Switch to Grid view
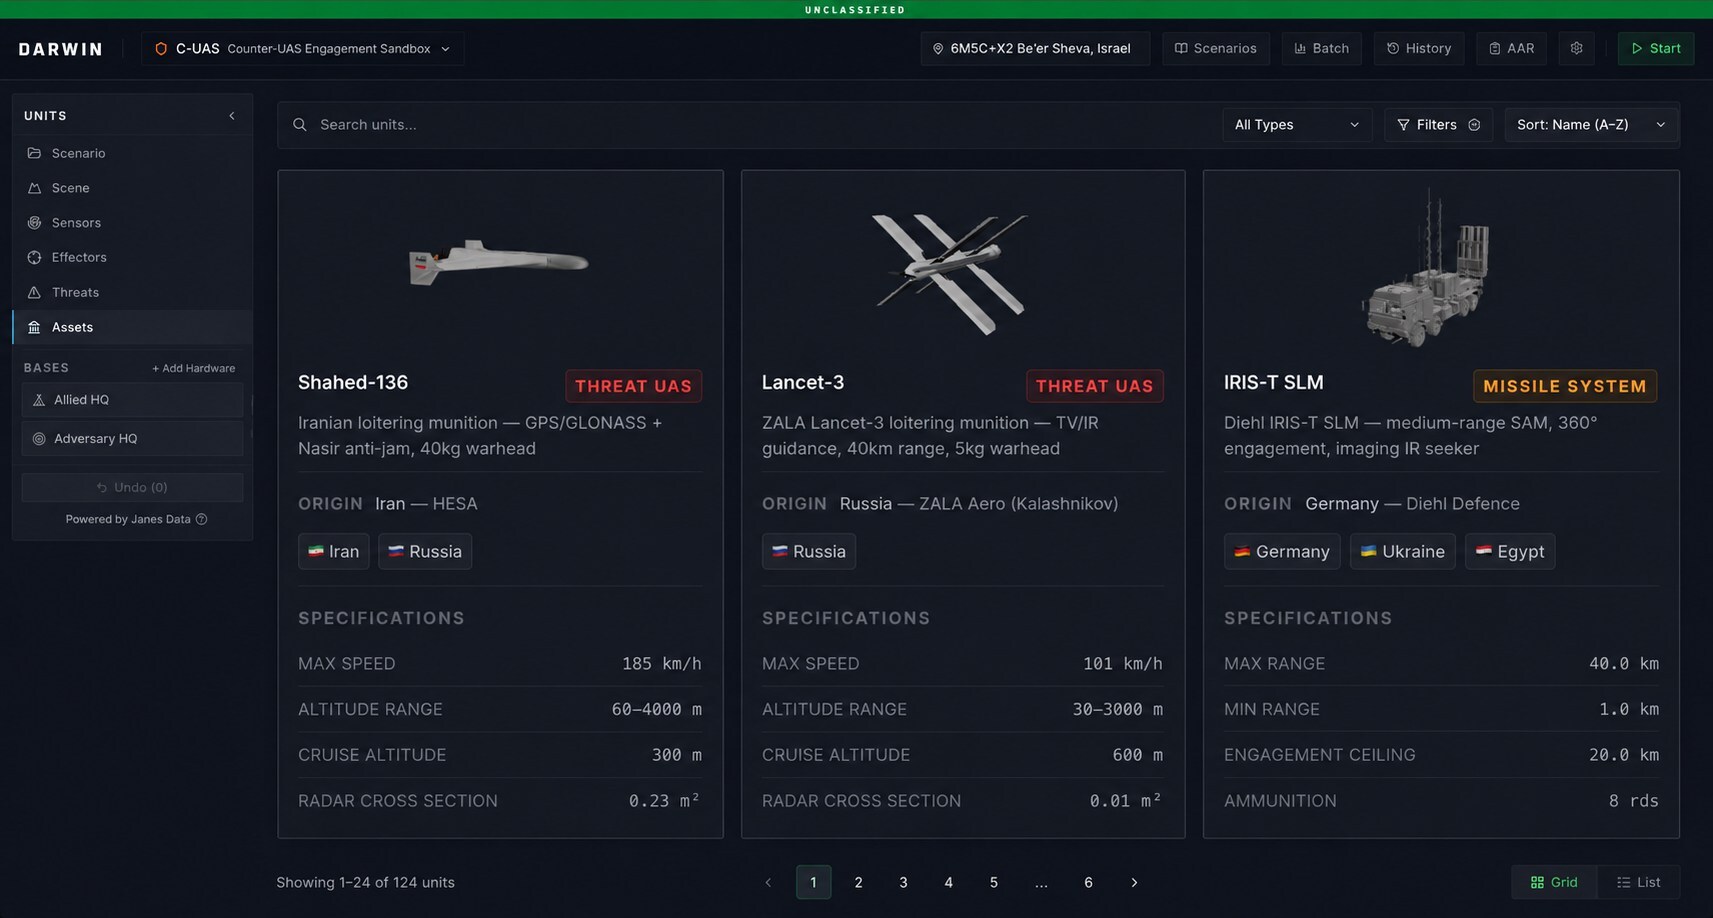 [1554, 882]
